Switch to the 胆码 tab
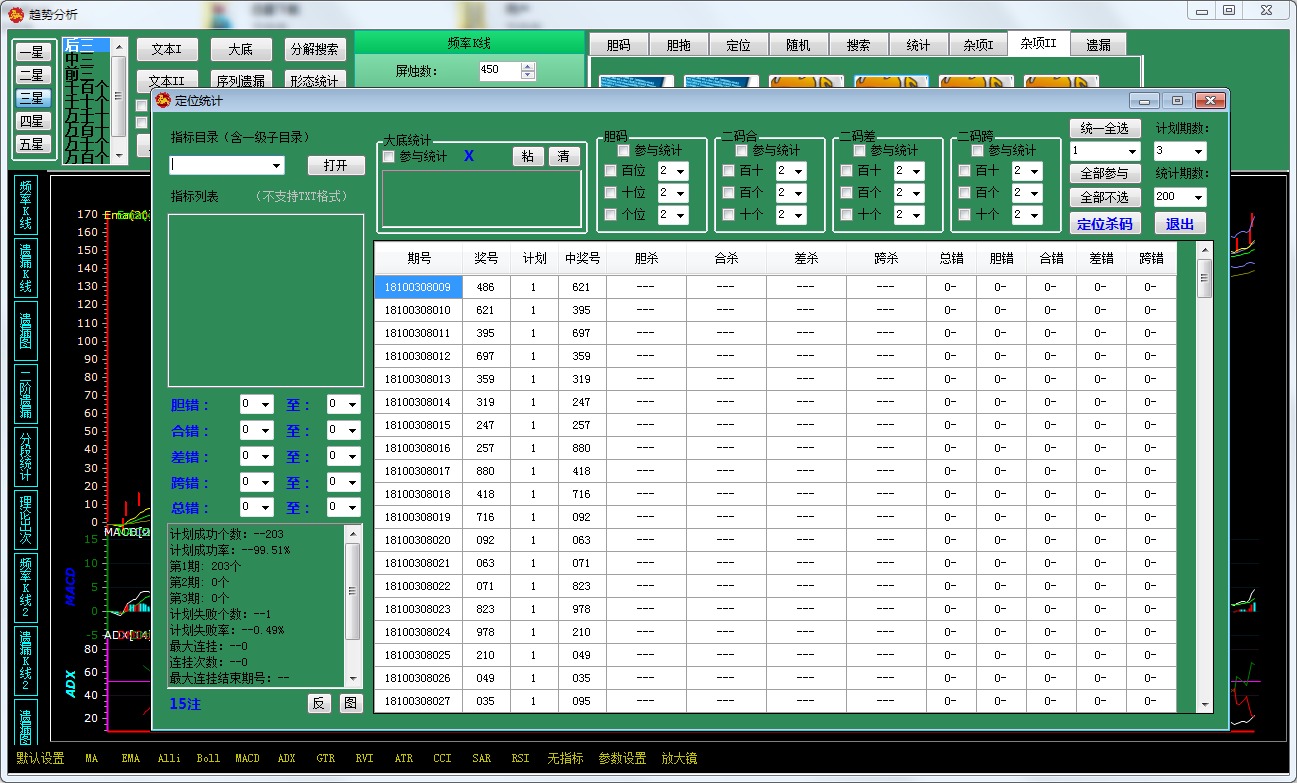1297x783 pixels. [x=618, y=45]
